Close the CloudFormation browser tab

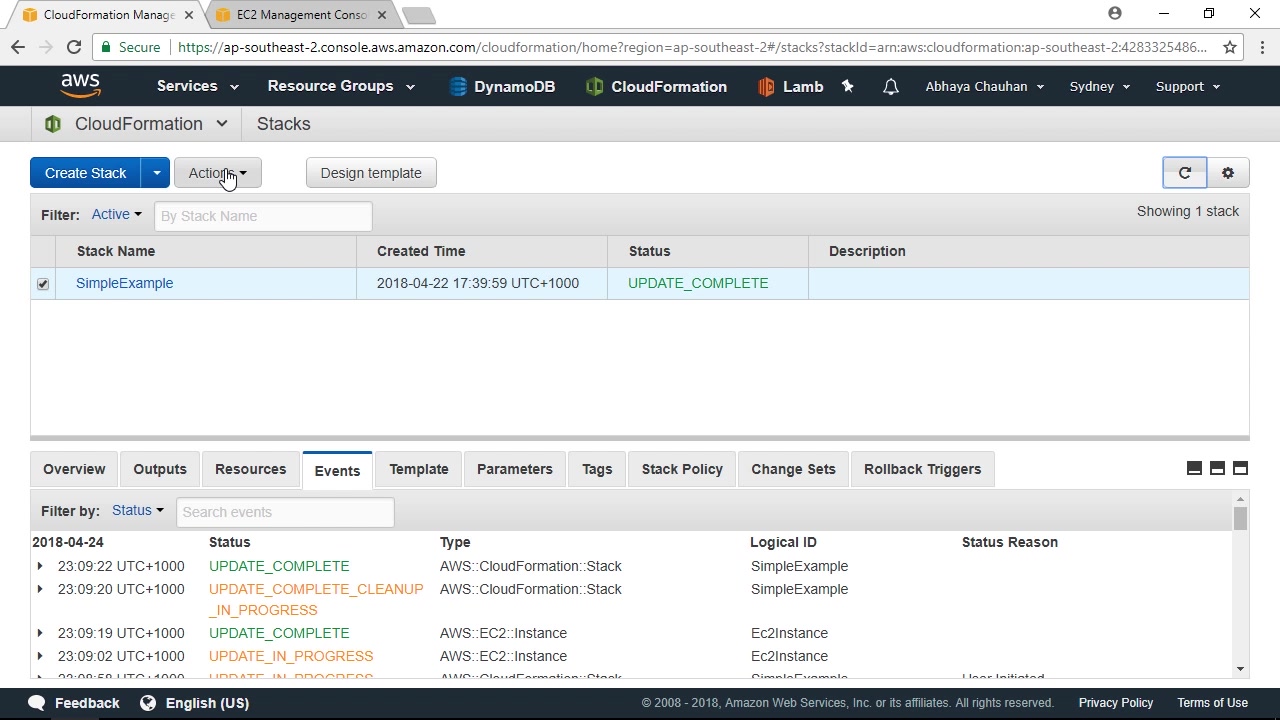188,15
